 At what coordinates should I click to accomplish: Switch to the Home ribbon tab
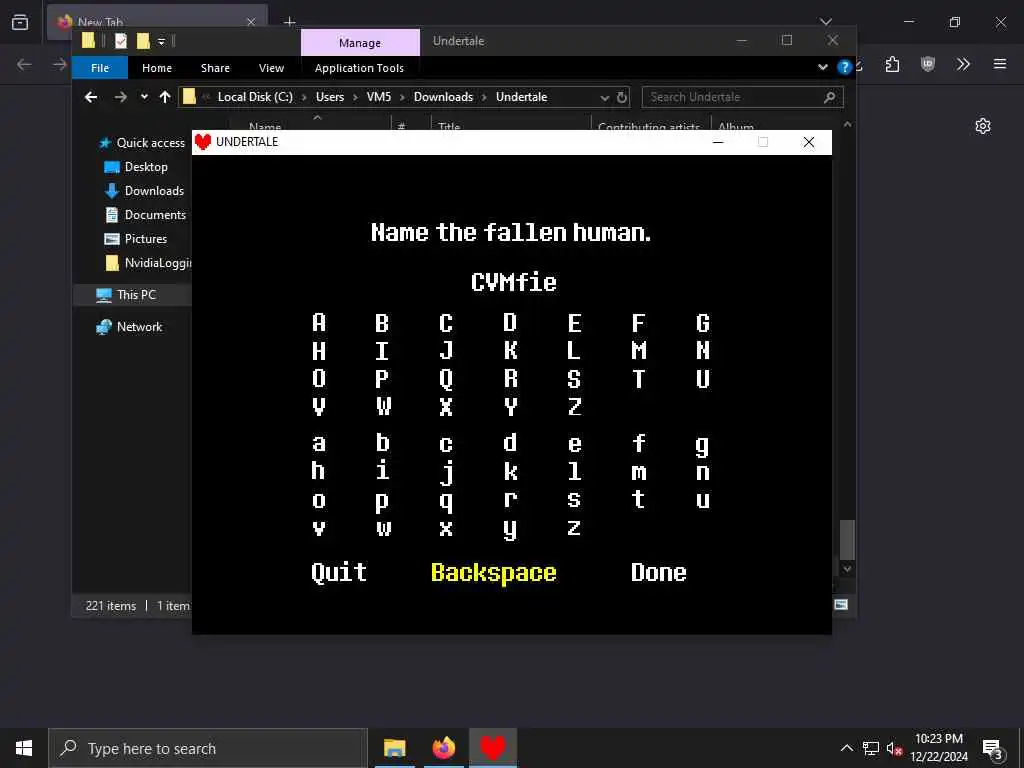[157, 68]
